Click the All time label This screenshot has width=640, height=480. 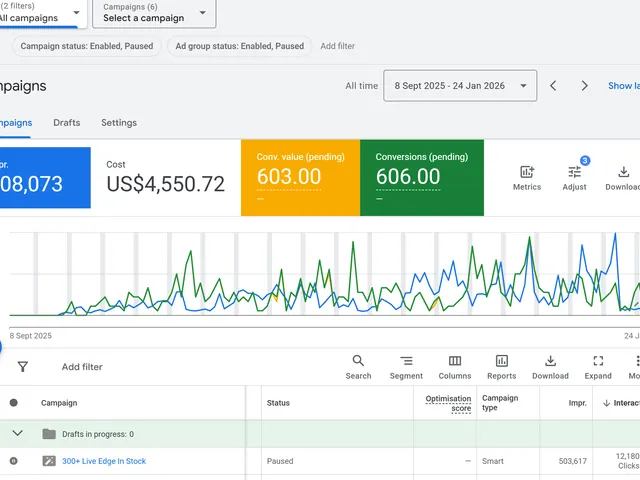point(362,86)
